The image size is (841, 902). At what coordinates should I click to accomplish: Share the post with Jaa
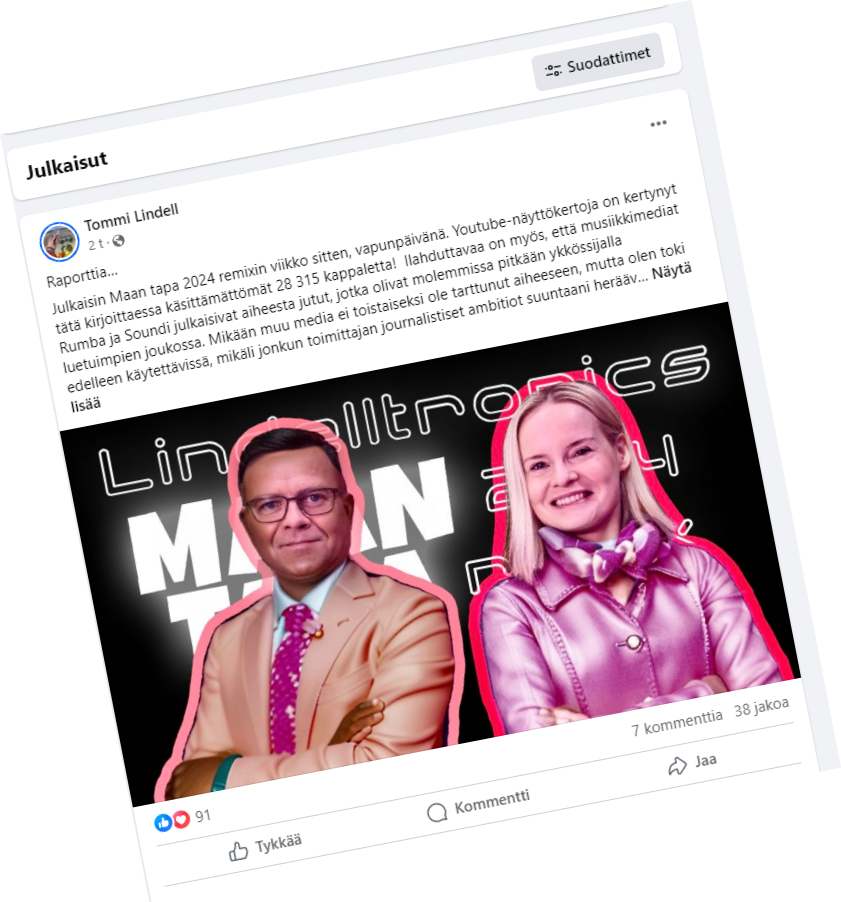coord(693,763)
